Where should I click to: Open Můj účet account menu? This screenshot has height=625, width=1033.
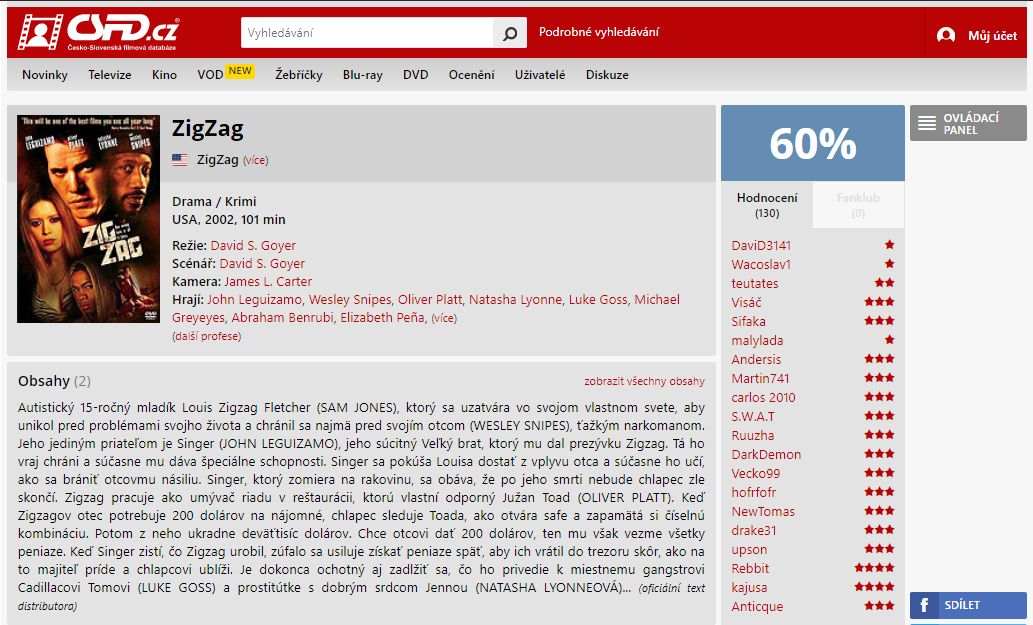pos(992,36)
